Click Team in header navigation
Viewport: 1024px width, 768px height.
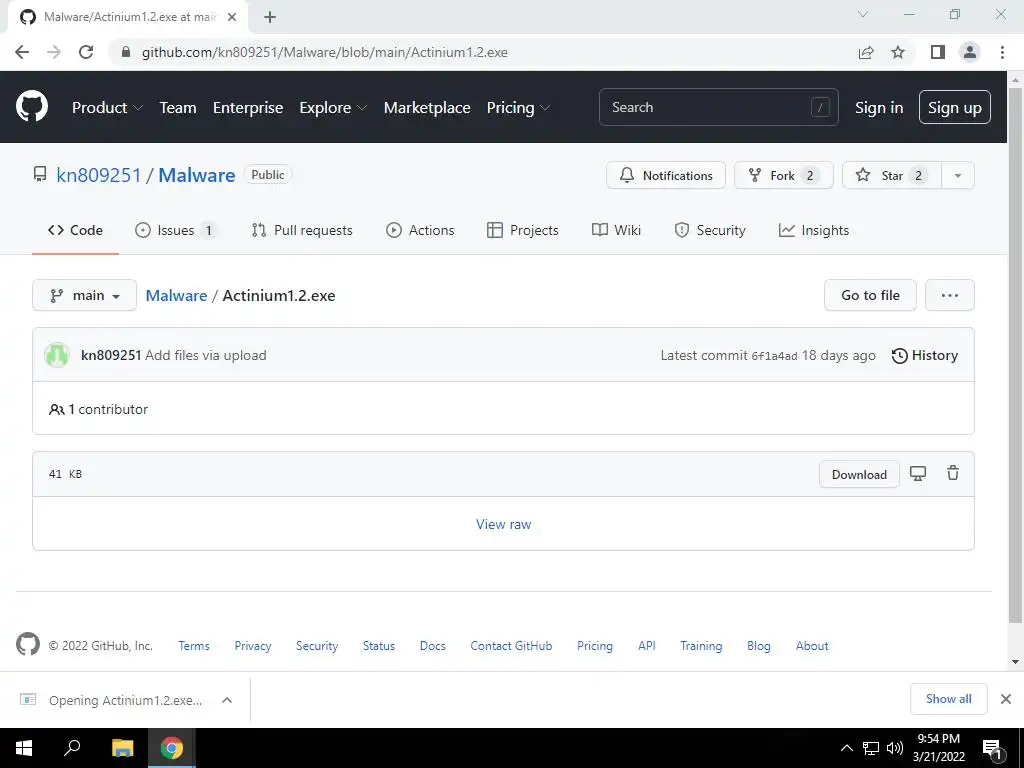[x=178, y=108]
